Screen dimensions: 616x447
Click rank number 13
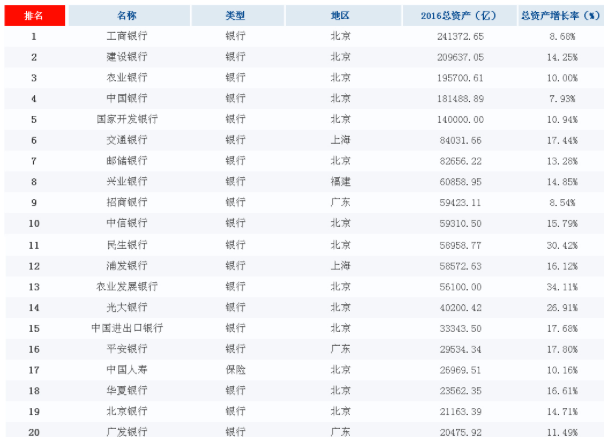click(x=34, y=287)
